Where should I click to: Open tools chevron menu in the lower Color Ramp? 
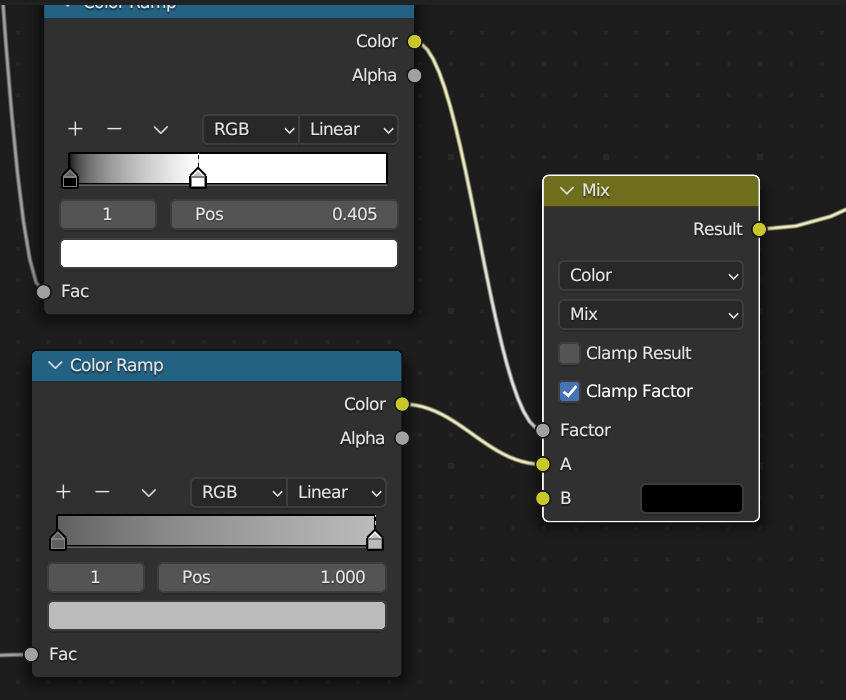click(x=149, y=492)
